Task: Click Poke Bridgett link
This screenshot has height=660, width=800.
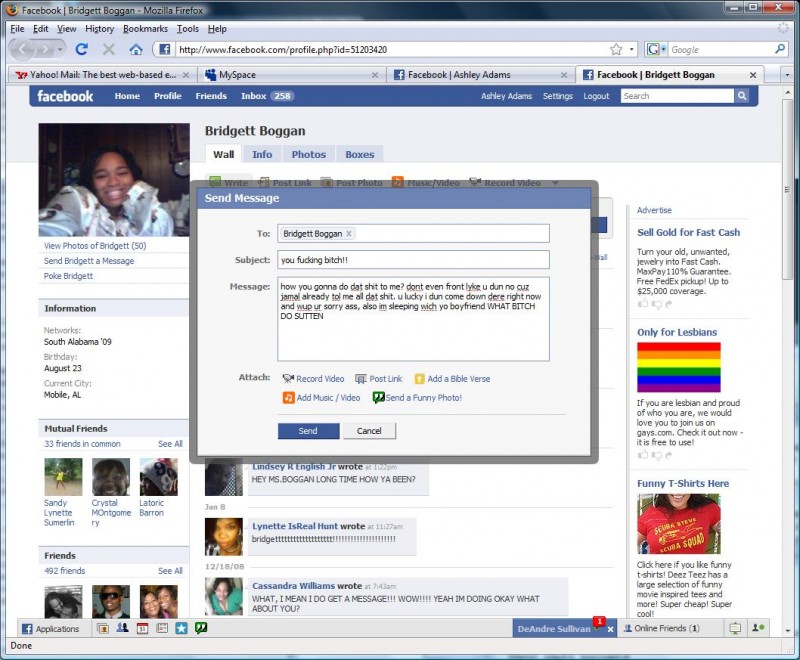Action: coord(68,276)
